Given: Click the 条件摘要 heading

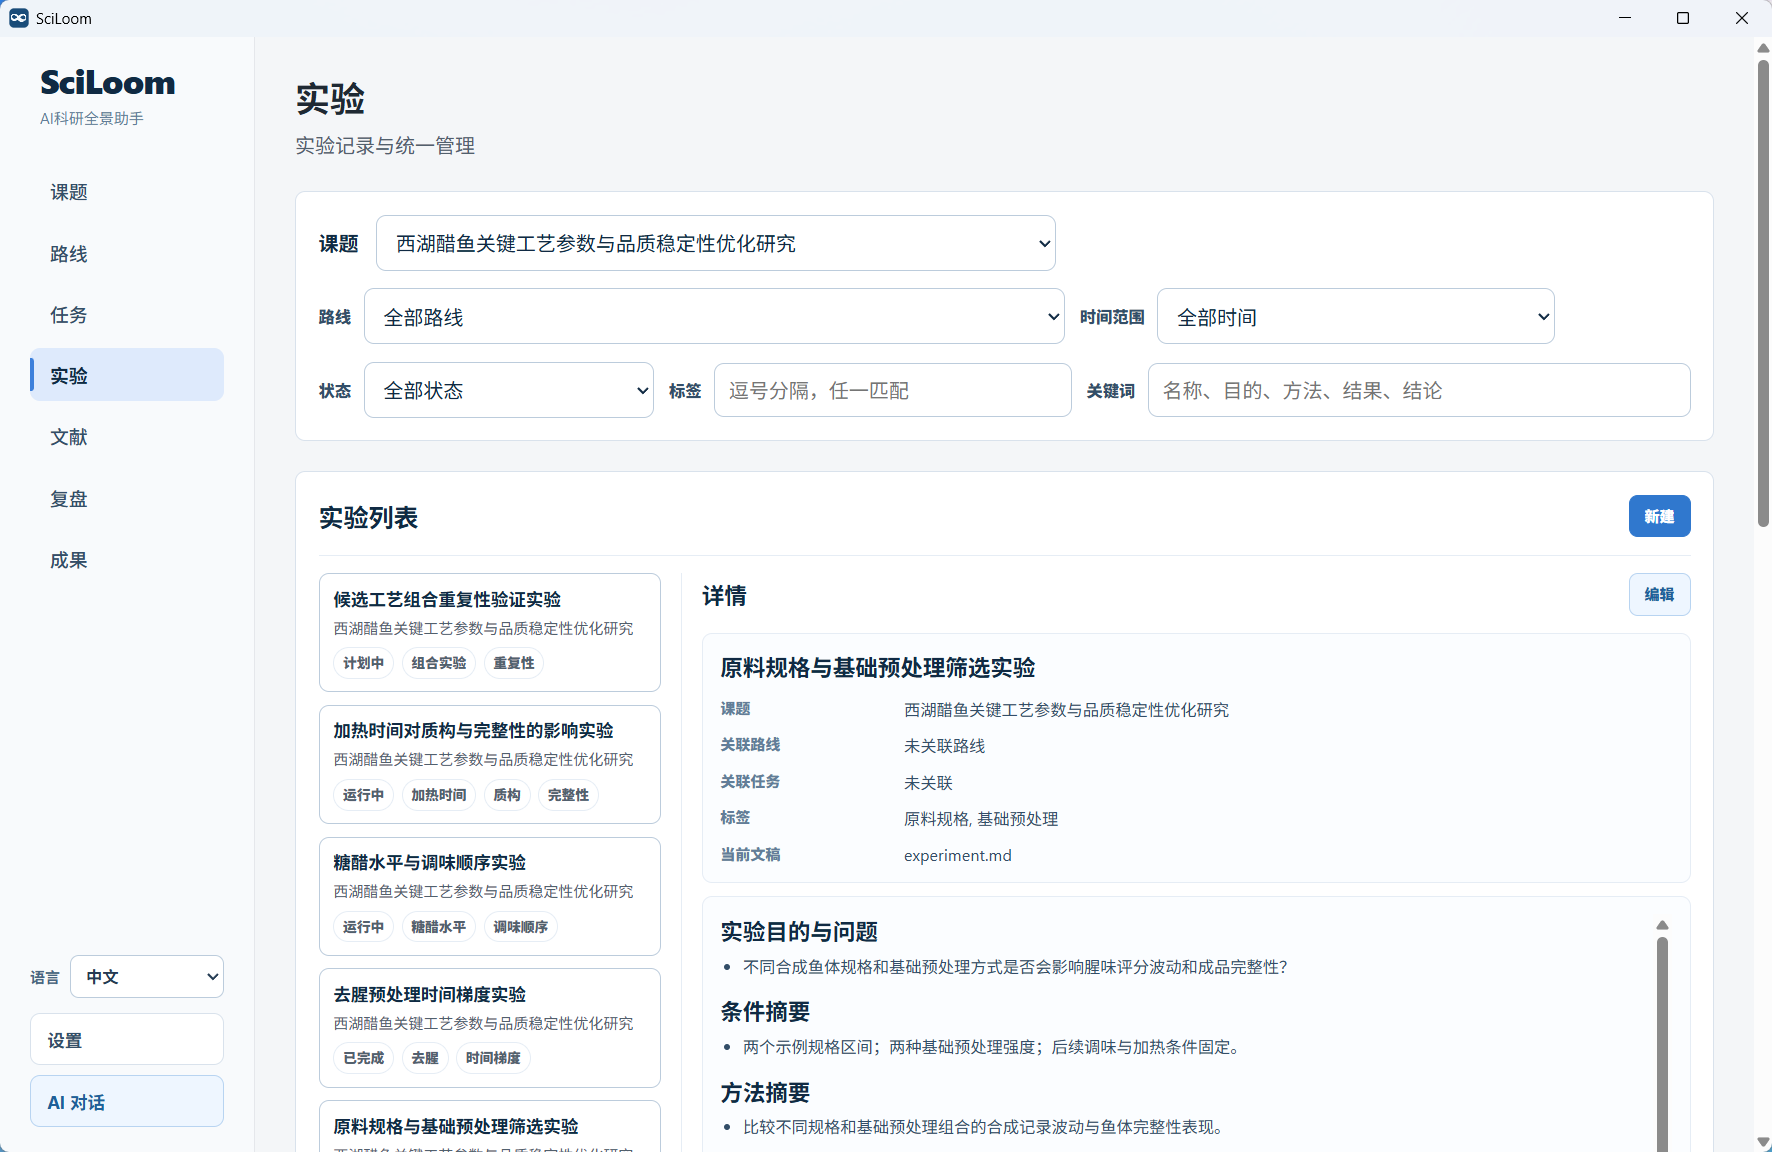Looking at the screenshot, I should pos(765,1012).
